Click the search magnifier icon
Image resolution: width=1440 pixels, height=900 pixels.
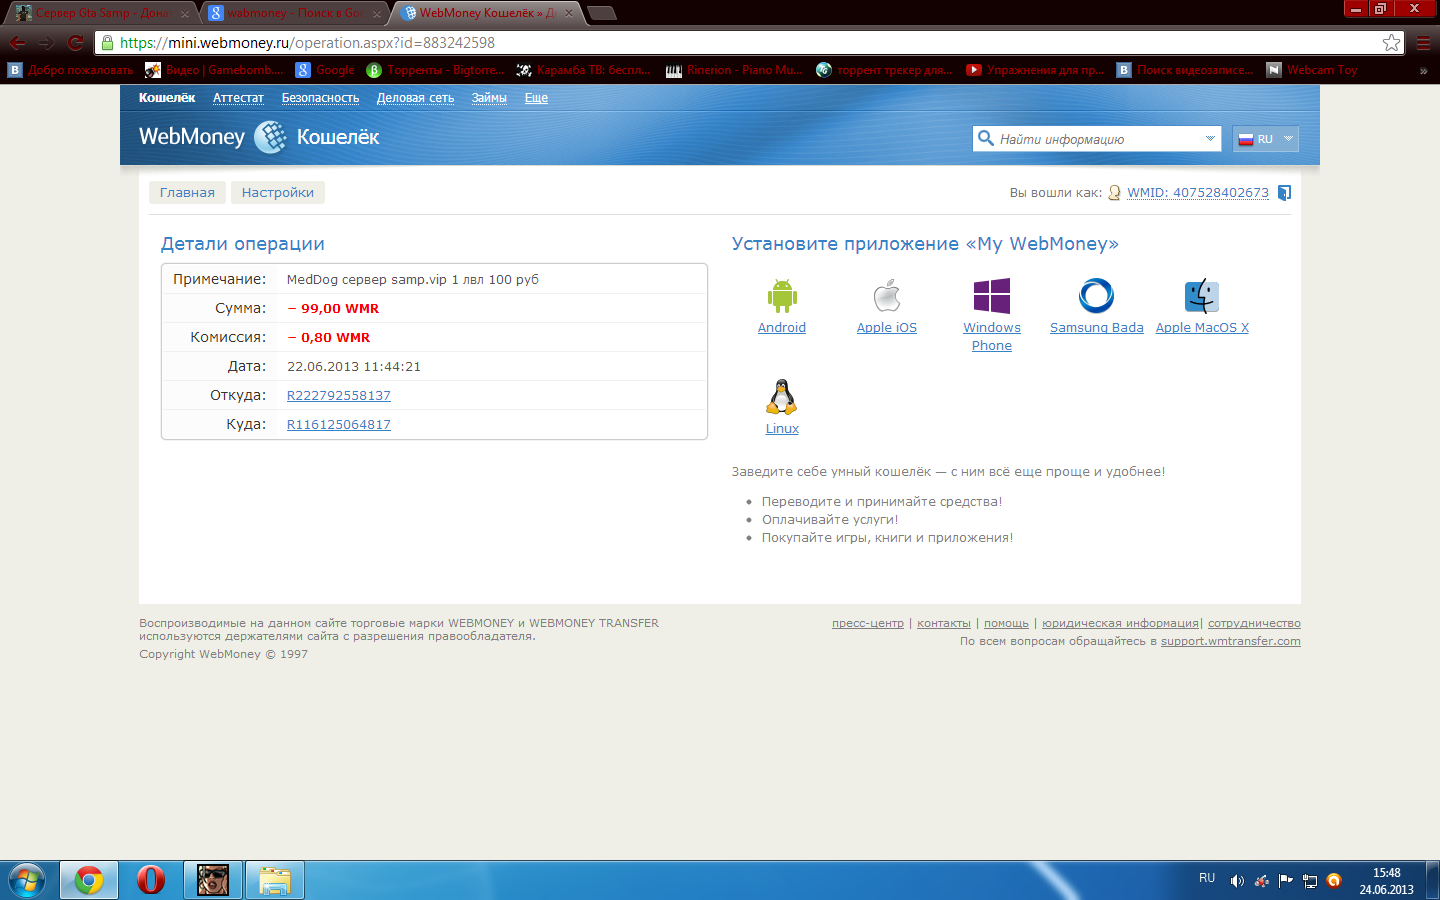point(986,139)
